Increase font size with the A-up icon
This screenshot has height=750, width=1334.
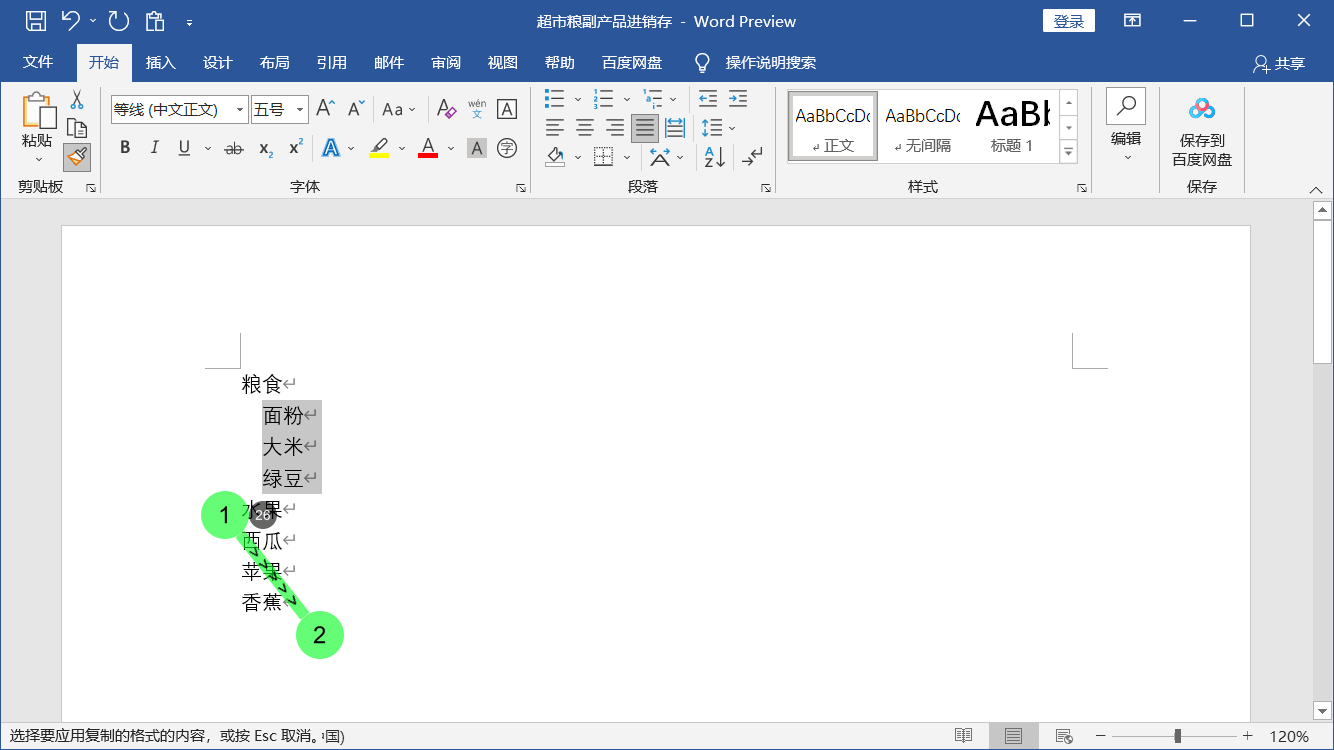325,109
